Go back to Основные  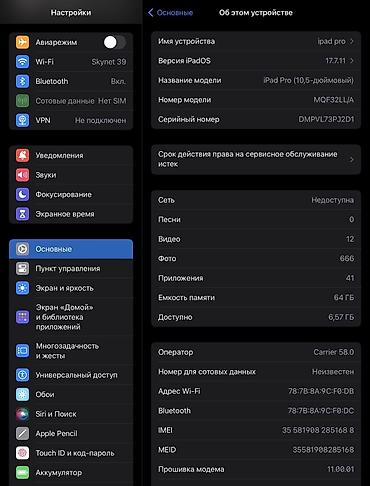click(170, 13)
